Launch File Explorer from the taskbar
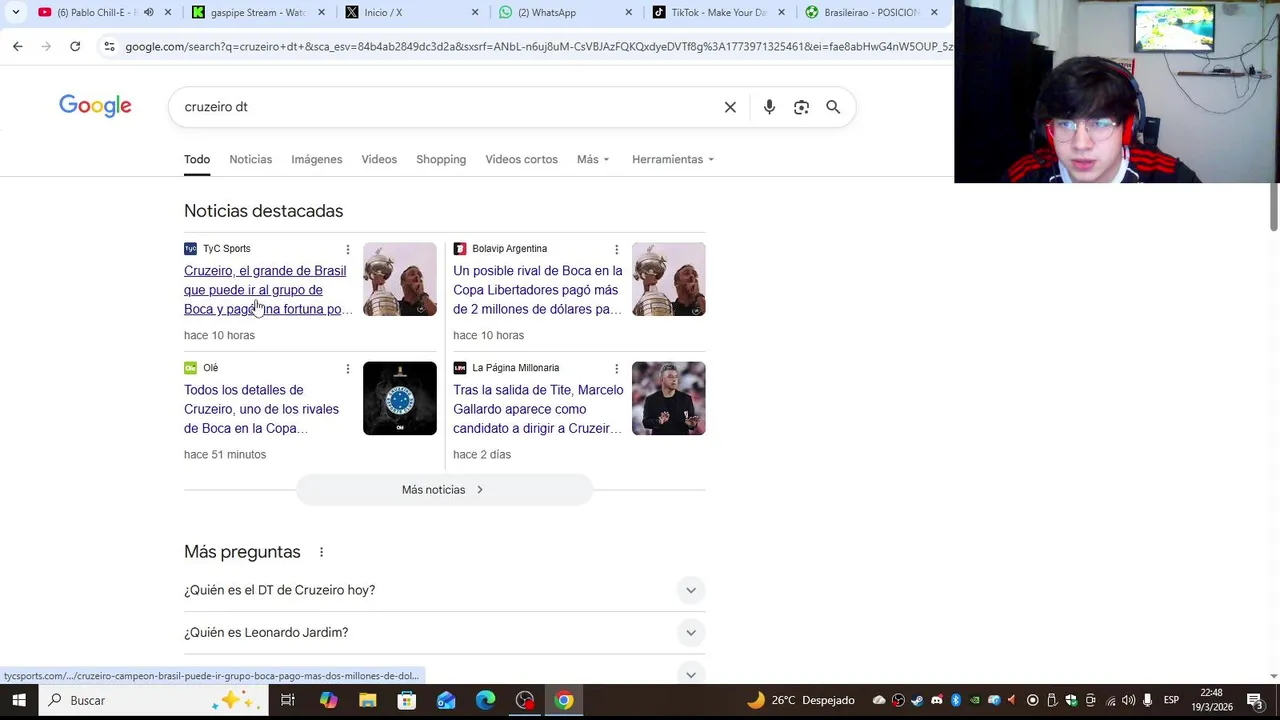1280x720 pixels. point(367,700)
